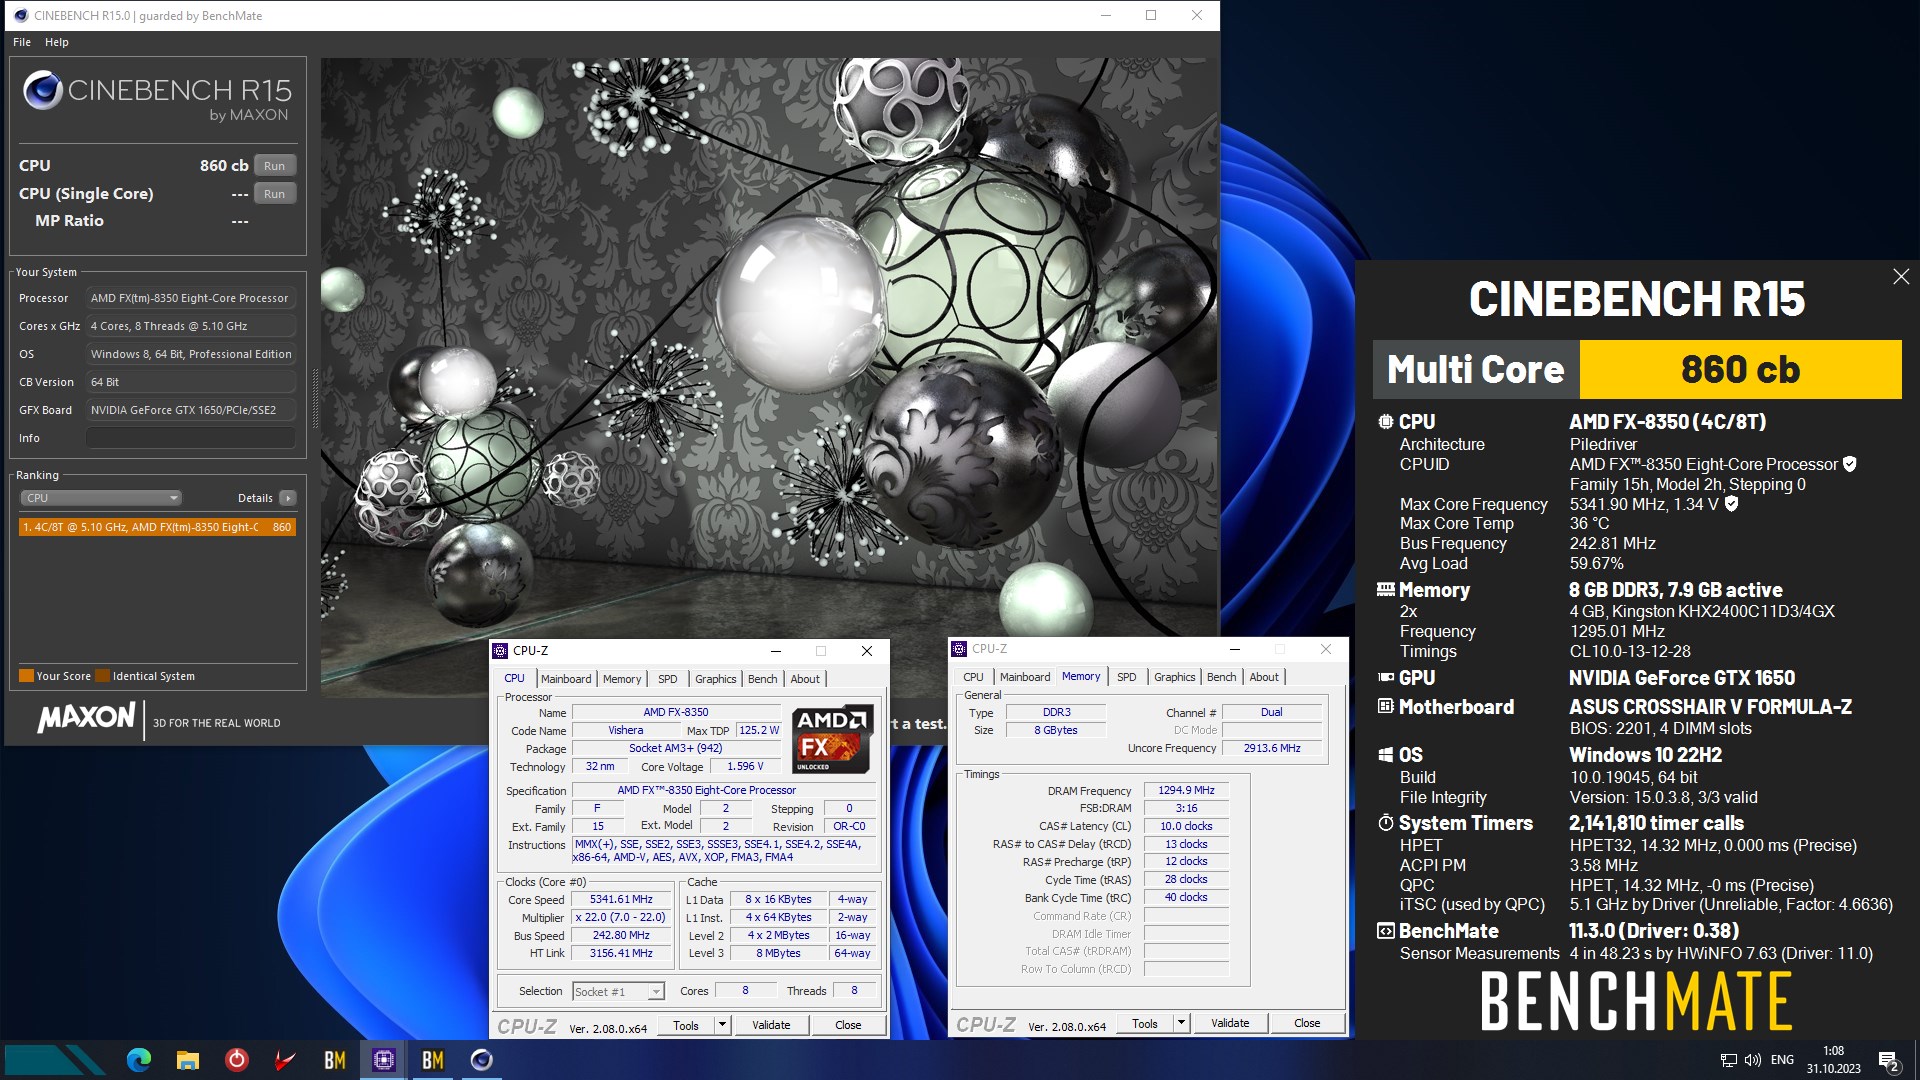The height and width of the screenshot is (1080, 1920).
Task: Open the network icon in the system tray
Action: click(1728, 1060)
